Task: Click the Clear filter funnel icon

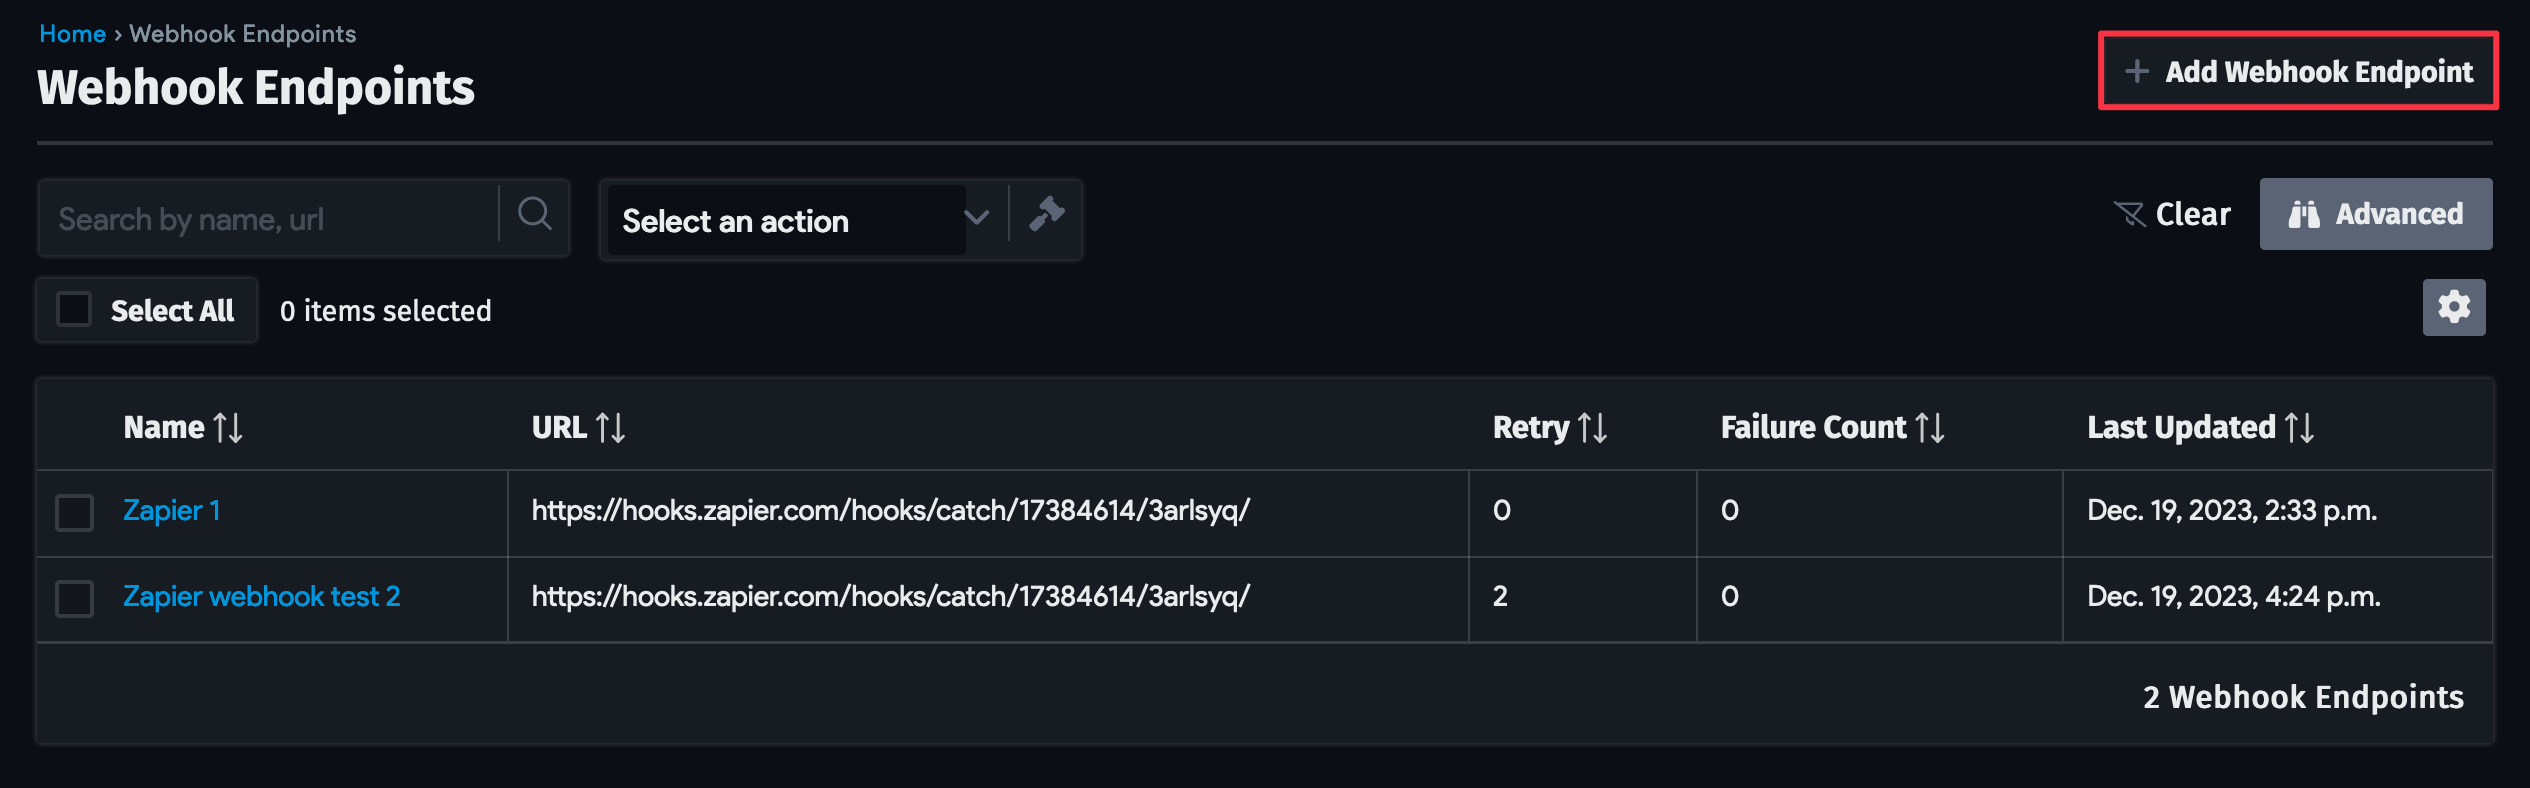Action: tap(2132, 213)
